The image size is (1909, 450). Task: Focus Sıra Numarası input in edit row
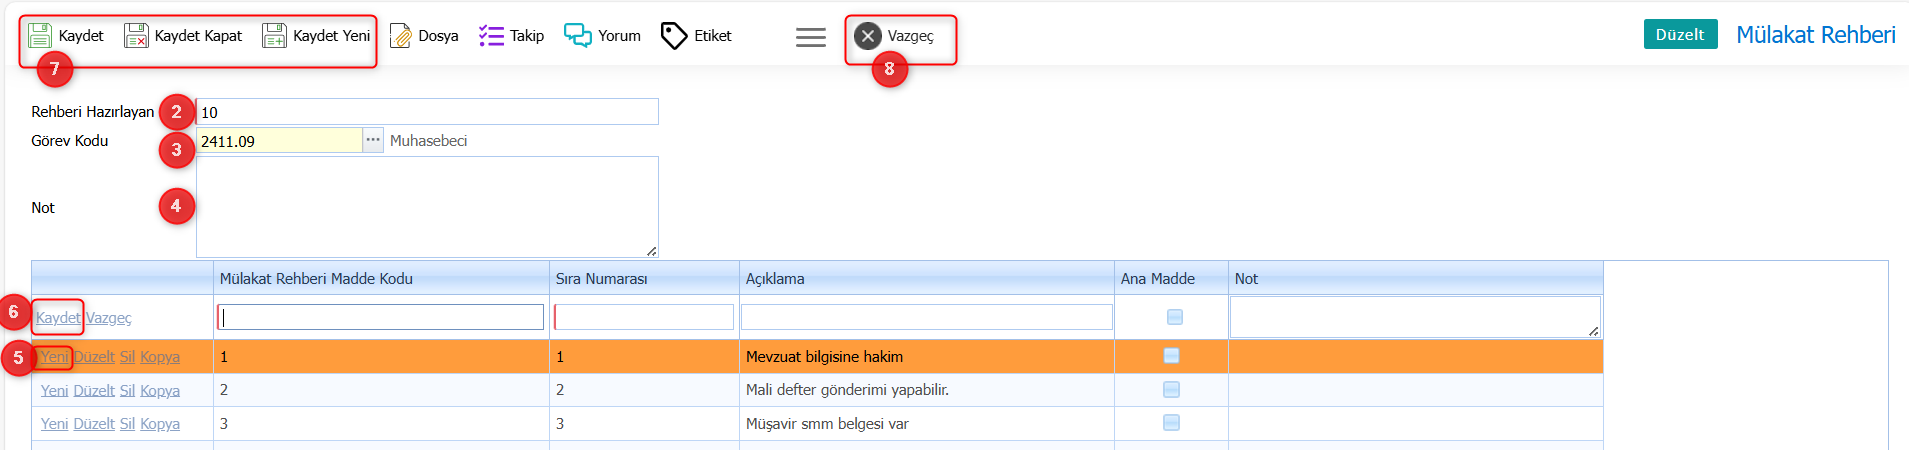click(644, 317)
